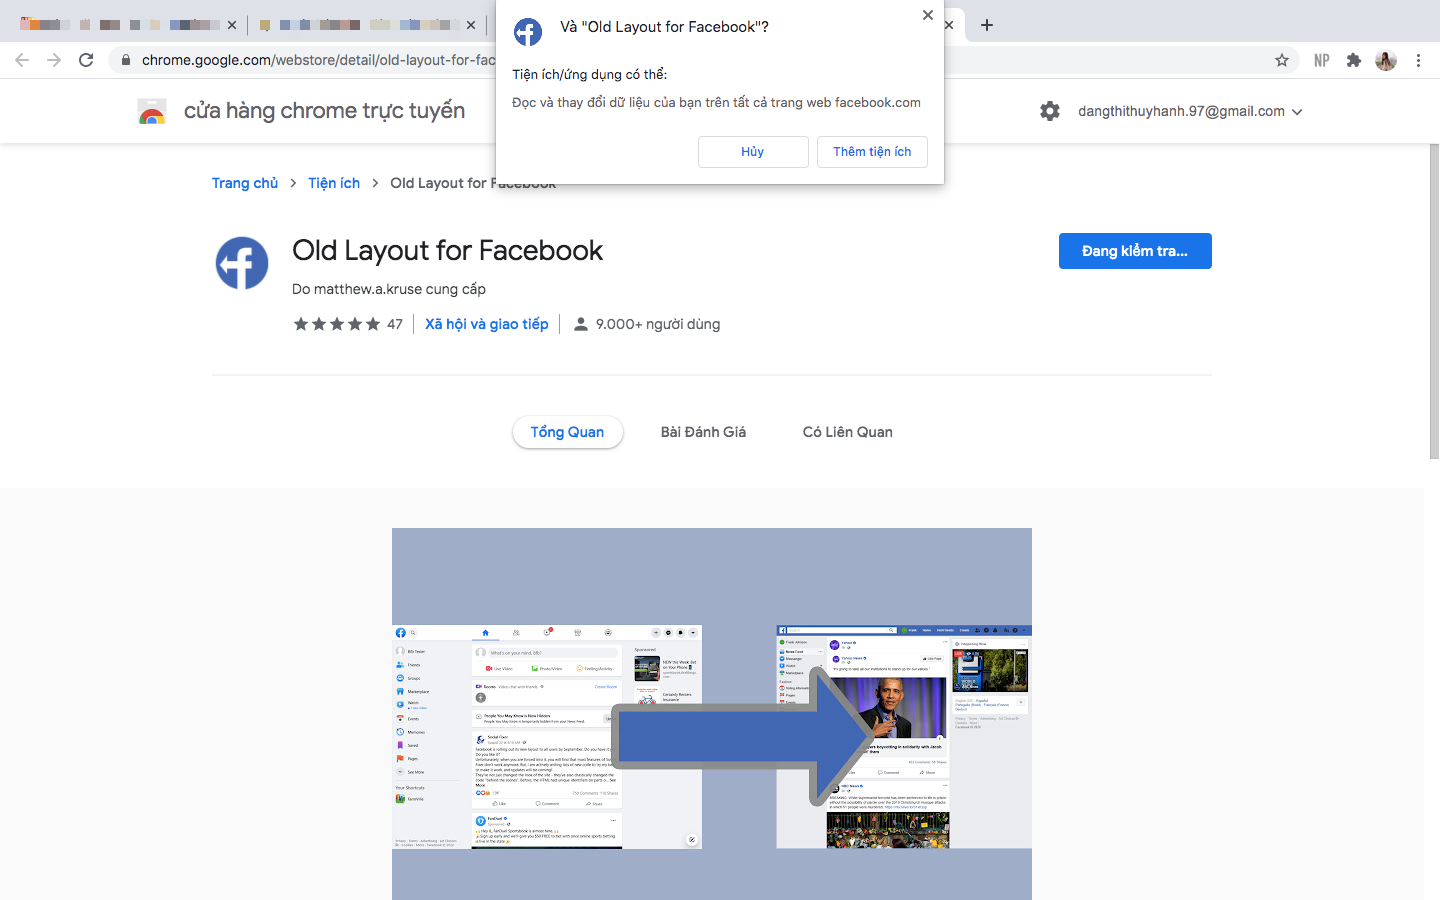Click the Đang kiểm tra button
Screen dimensions: 1440x900
[1135, 251]
